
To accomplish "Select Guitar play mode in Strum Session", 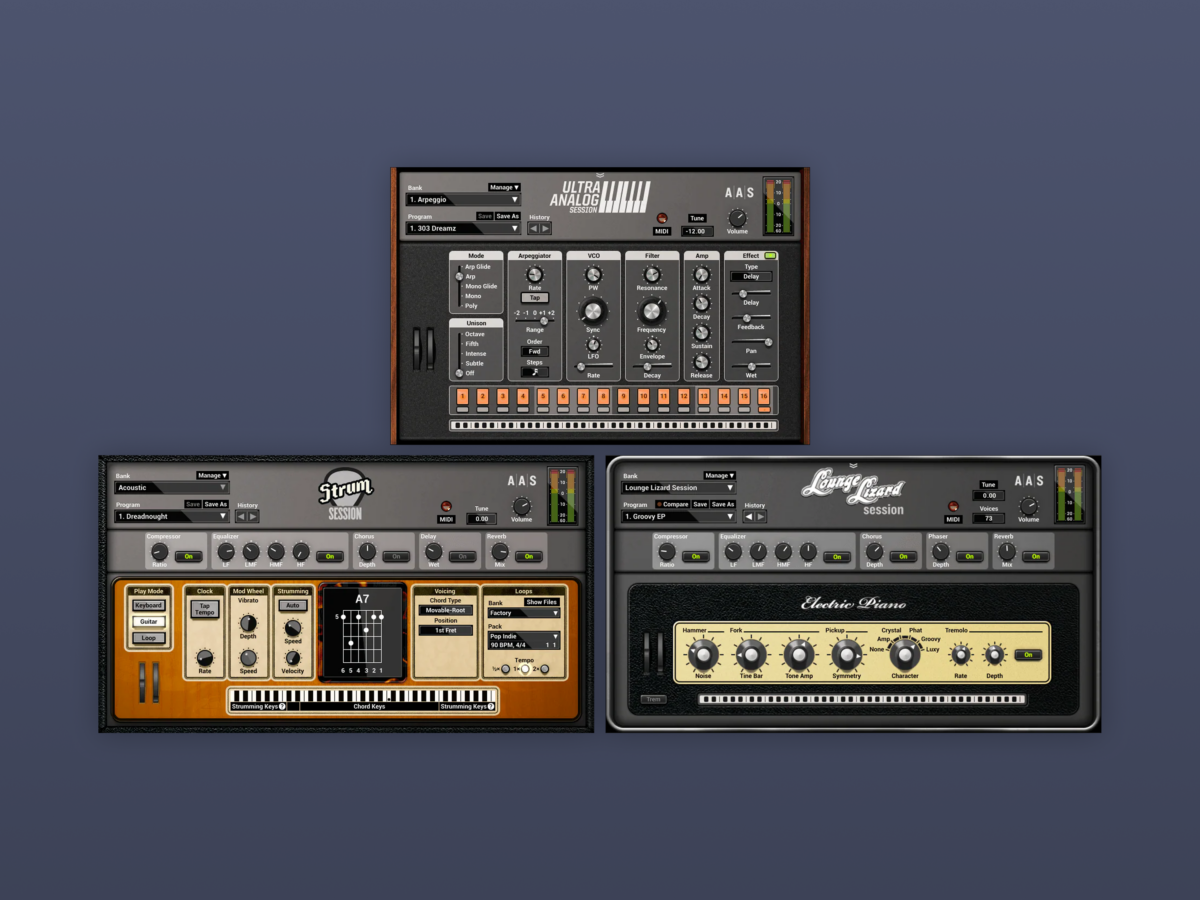I will click(x=149, y=621).
